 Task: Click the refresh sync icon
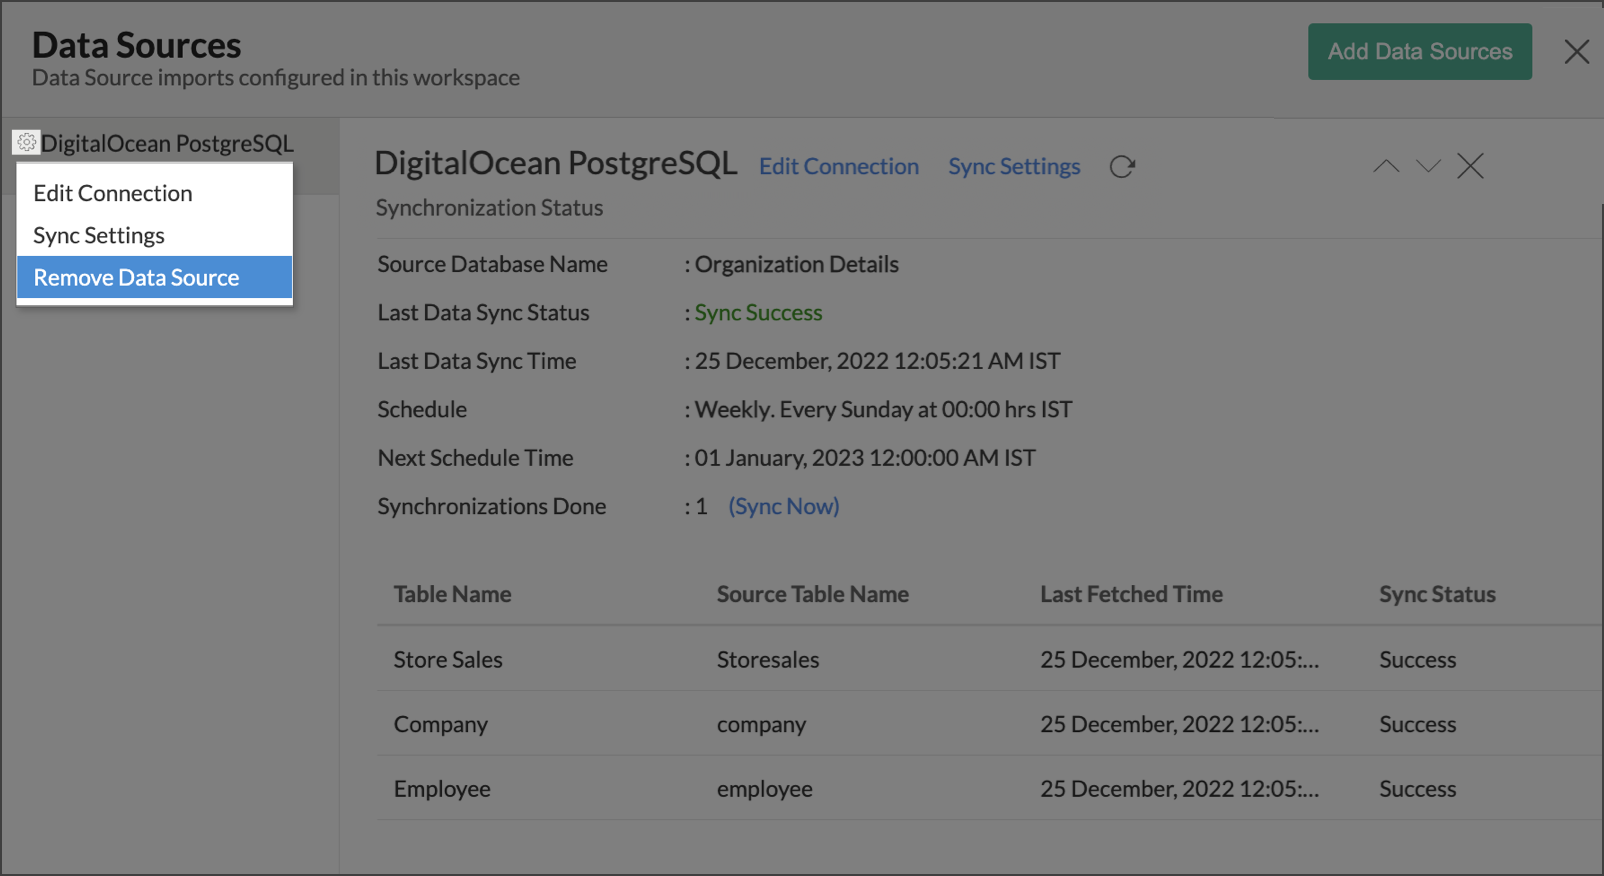point(1122,167)
